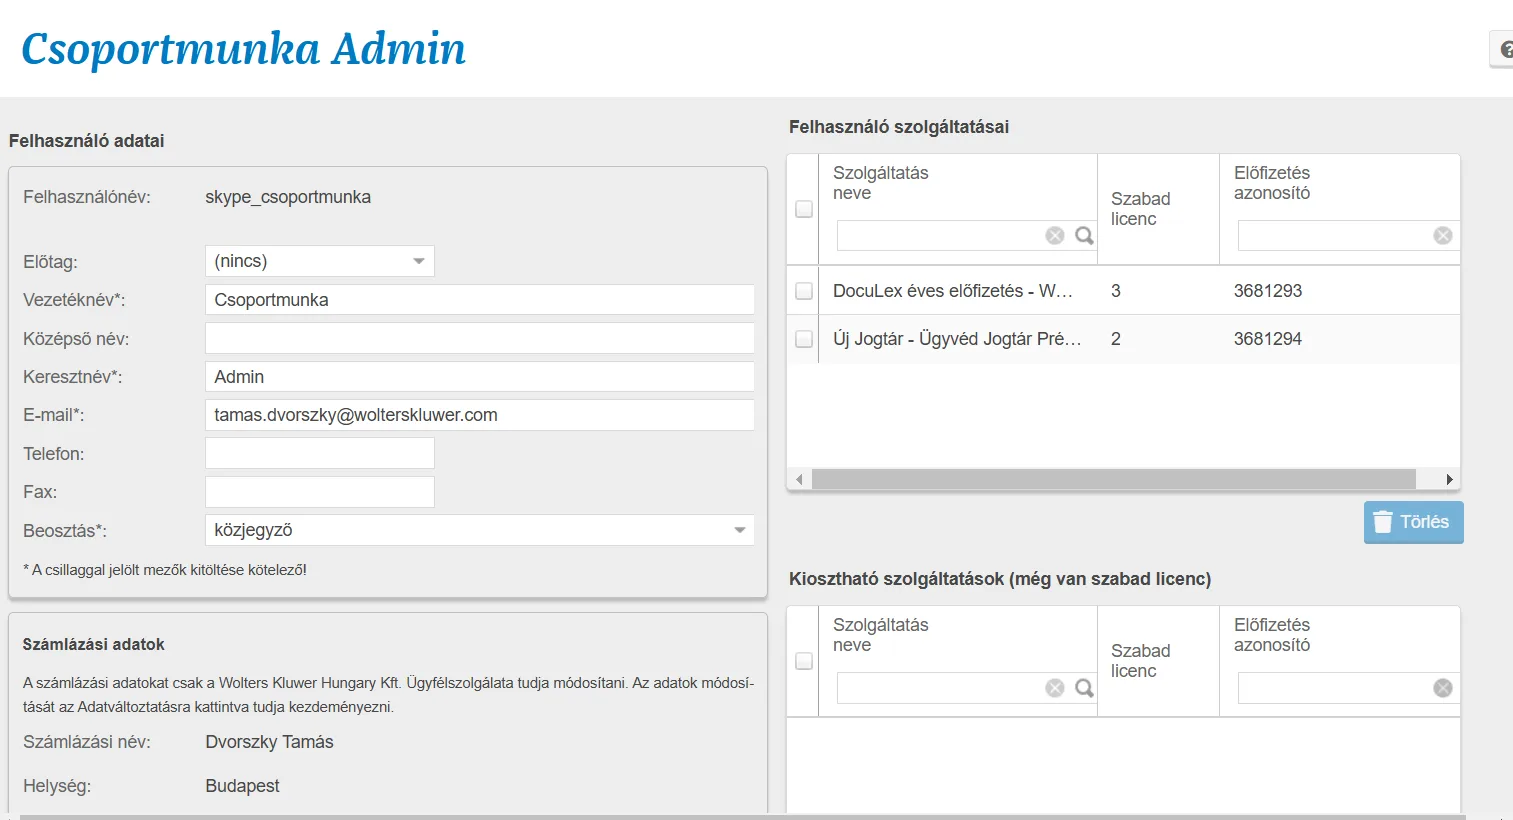Click into the Keresztnév field
1513x820 pixels.
tap(480, 377)
